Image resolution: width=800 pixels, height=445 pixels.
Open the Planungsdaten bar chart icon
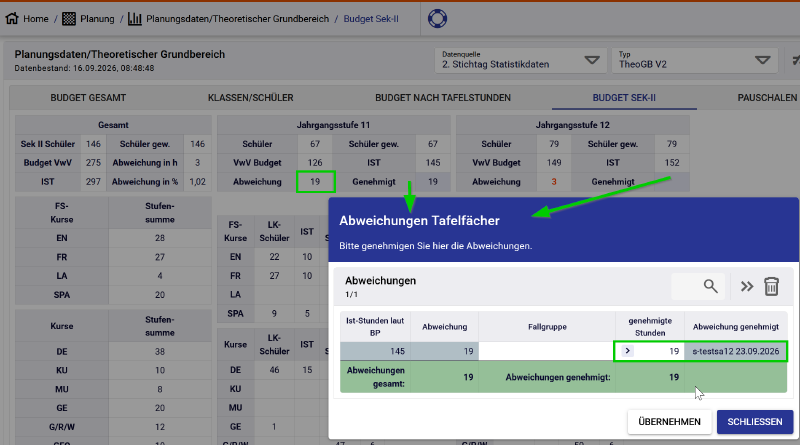click(x=135, y=19)
